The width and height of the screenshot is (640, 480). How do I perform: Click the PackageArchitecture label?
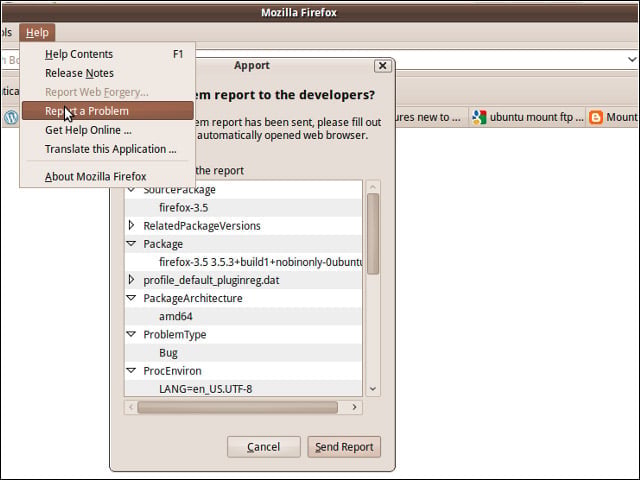pyautogui.click(x=193, y=298)
